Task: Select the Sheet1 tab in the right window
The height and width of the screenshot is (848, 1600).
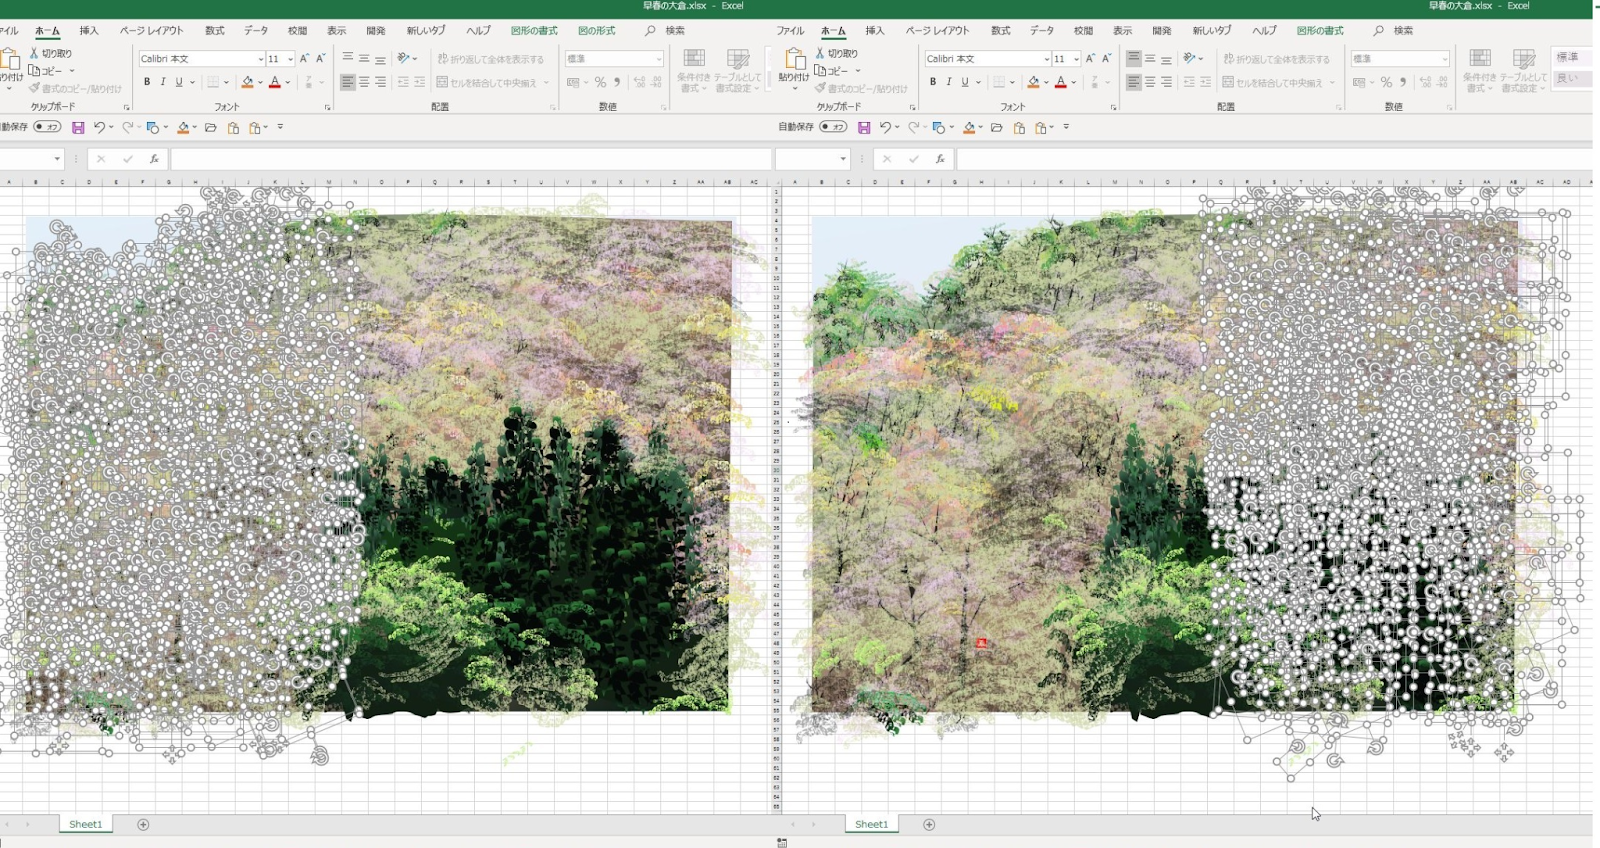Action: 871,824
